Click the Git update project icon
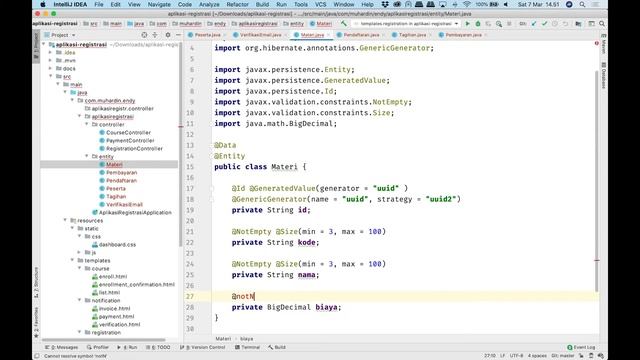 pos(533,24)
